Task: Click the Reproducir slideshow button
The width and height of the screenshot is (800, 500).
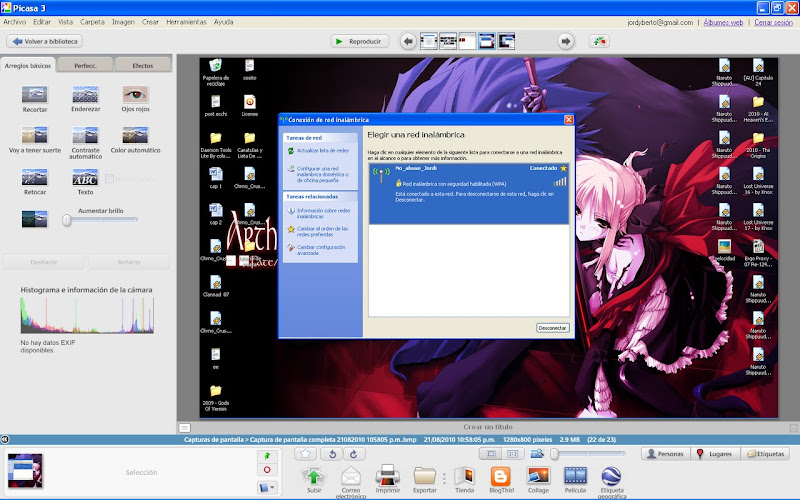Action: [360, 41]
